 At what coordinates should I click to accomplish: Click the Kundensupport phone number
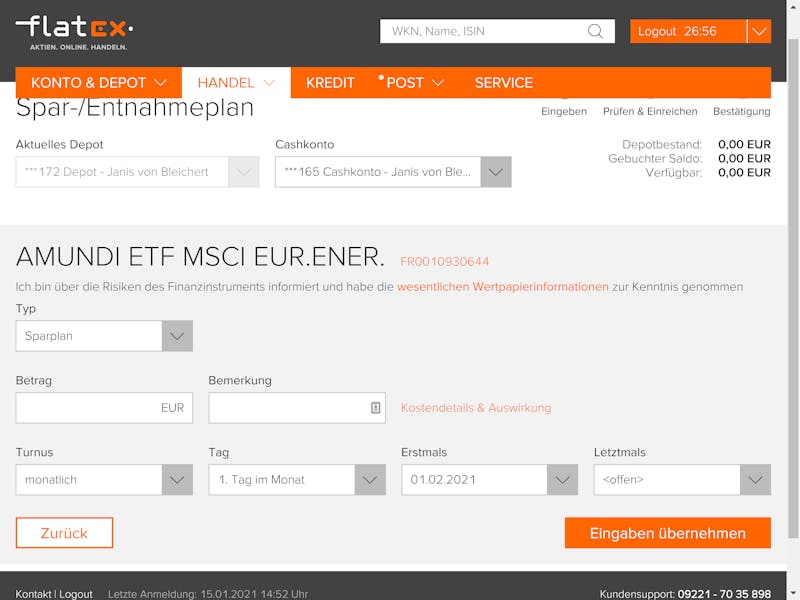point(724,594)
